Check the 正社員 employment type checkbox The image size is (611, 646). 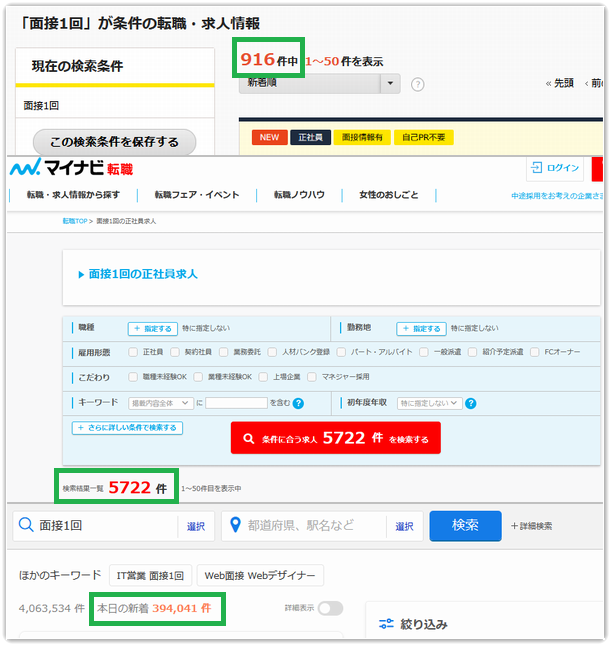133,352
